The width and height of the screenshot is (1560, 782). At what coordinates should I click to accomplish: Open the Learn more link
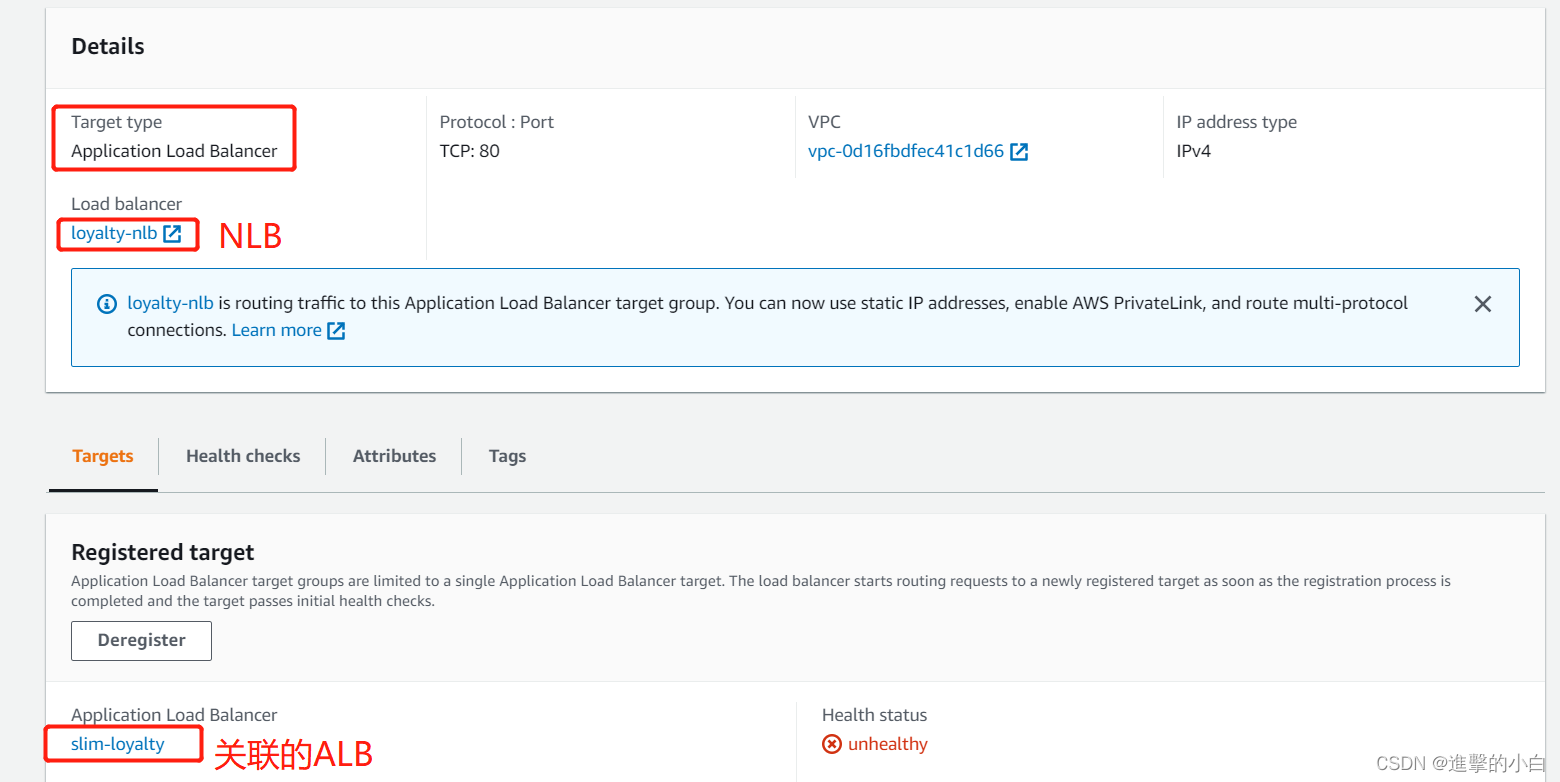(x=277, y=330)
